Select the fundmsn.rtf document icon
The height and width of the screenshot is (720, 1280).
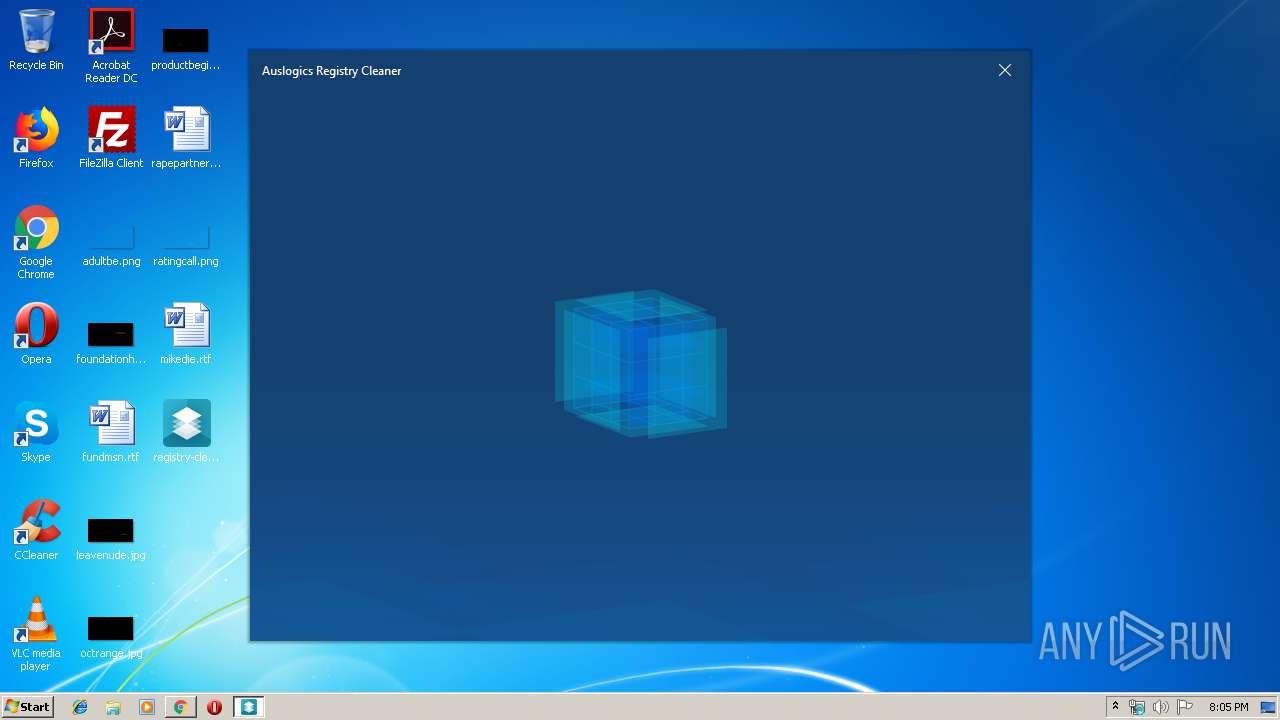point(111,432)
